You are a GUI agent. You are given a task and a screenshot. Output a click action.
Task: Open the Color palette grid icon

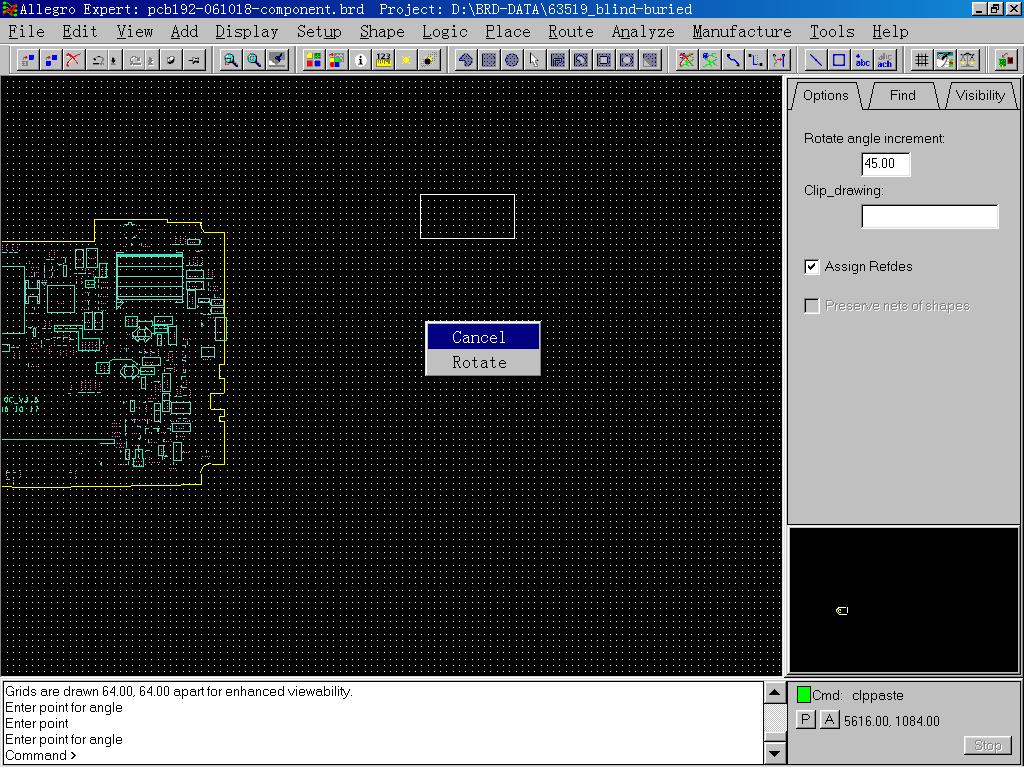pos(313,60)
